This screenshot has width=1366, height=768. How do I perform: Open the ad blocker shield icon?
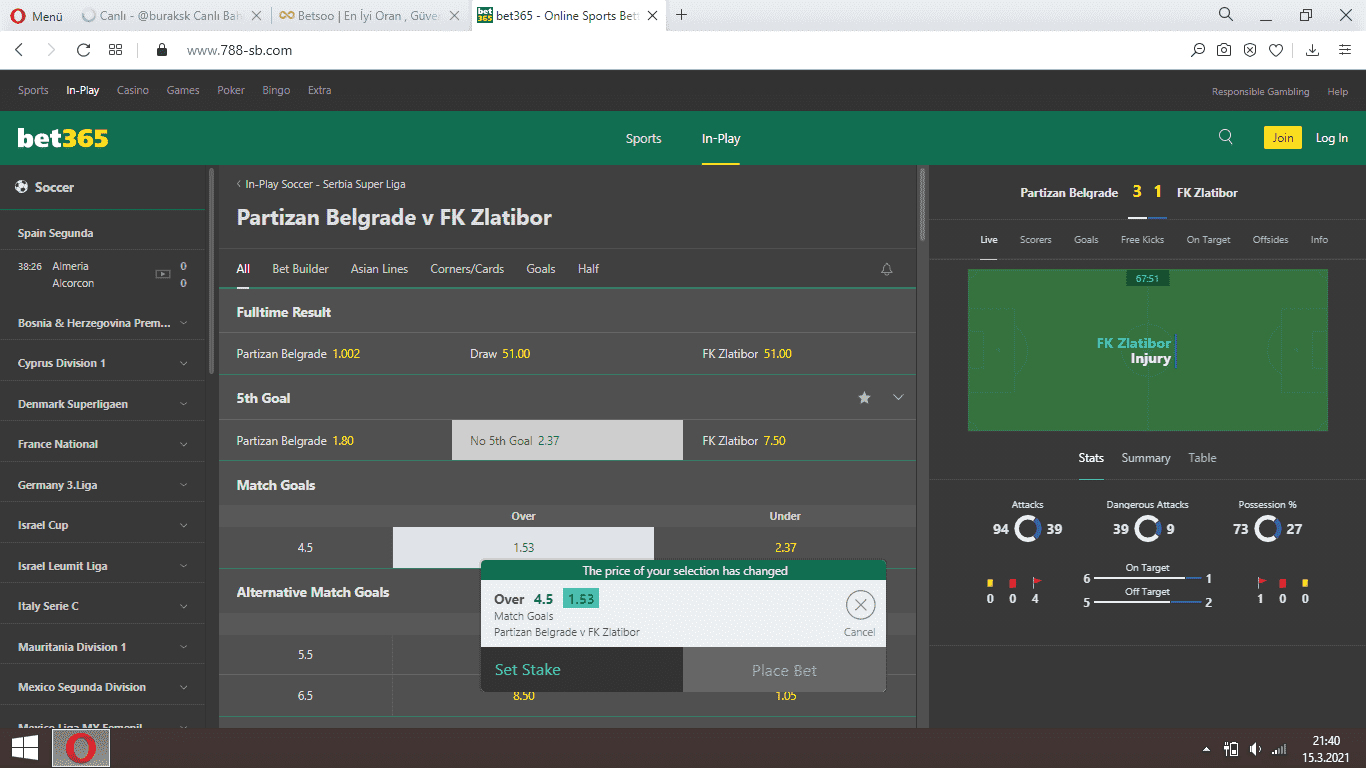(x=1250, y=50)
